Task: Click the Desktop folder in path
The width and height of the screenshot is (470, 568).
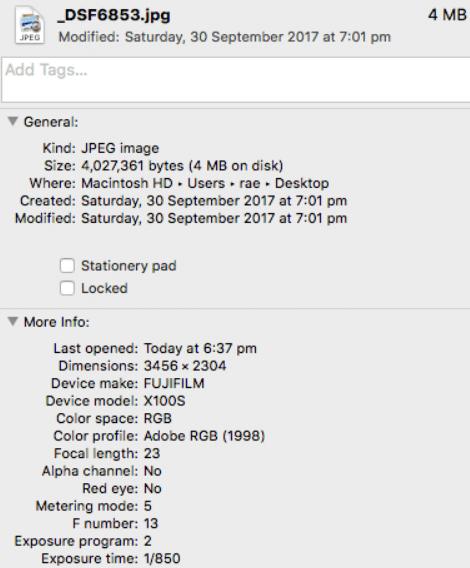Action: click(302, 183)
